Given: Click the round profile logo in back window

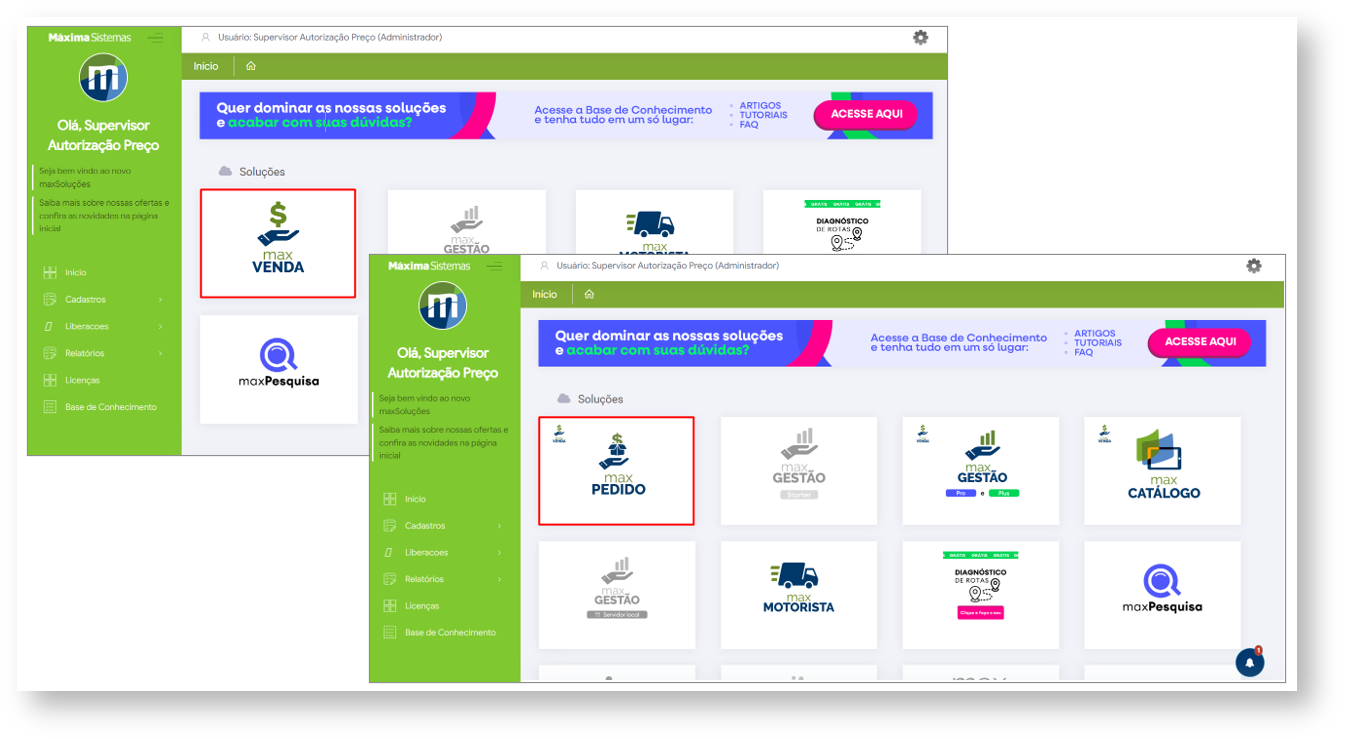Looking at the screenshot, I should click(103, 77).
